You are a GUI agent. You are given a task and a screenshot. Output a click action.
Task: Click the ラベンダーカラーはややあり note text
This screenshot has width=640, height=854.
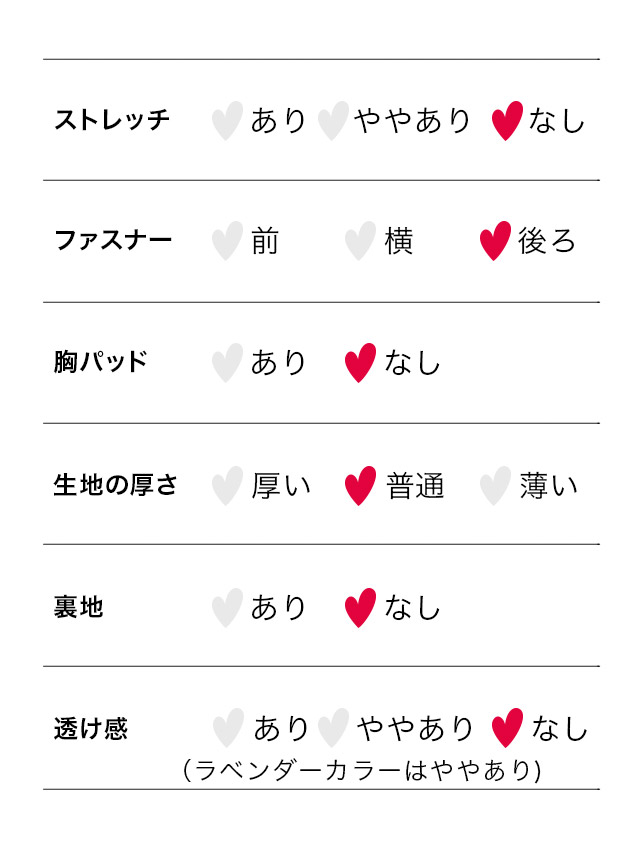pyautogui.click(x=362, y=770)
